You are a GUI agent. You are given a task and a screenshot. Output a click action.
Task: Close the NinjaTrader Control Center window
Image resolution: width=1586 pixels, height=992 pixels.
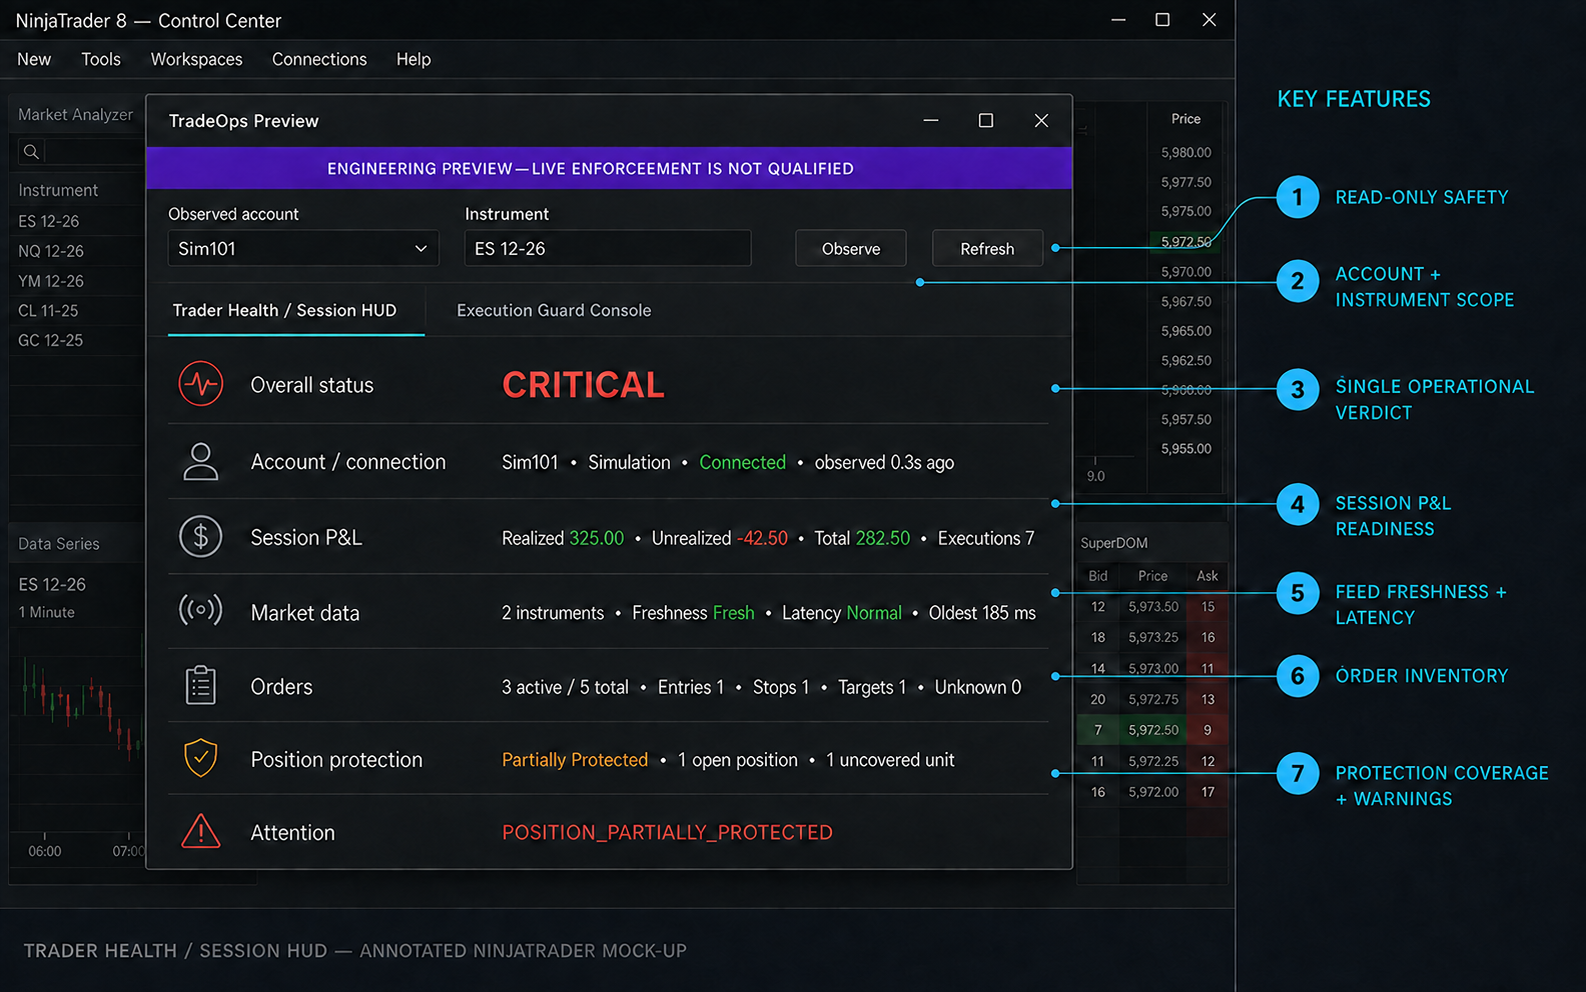1209,20
